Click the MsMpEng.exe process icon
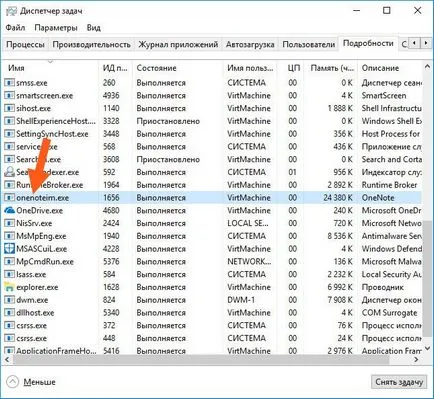 tap(9, 236)
